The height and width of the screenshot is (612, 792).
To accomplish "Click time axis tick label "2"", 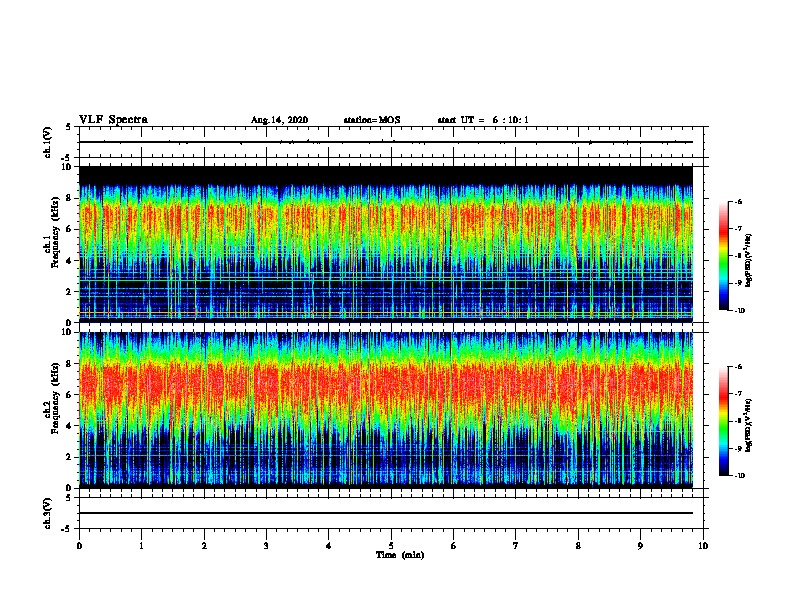I will pos(204,546).
